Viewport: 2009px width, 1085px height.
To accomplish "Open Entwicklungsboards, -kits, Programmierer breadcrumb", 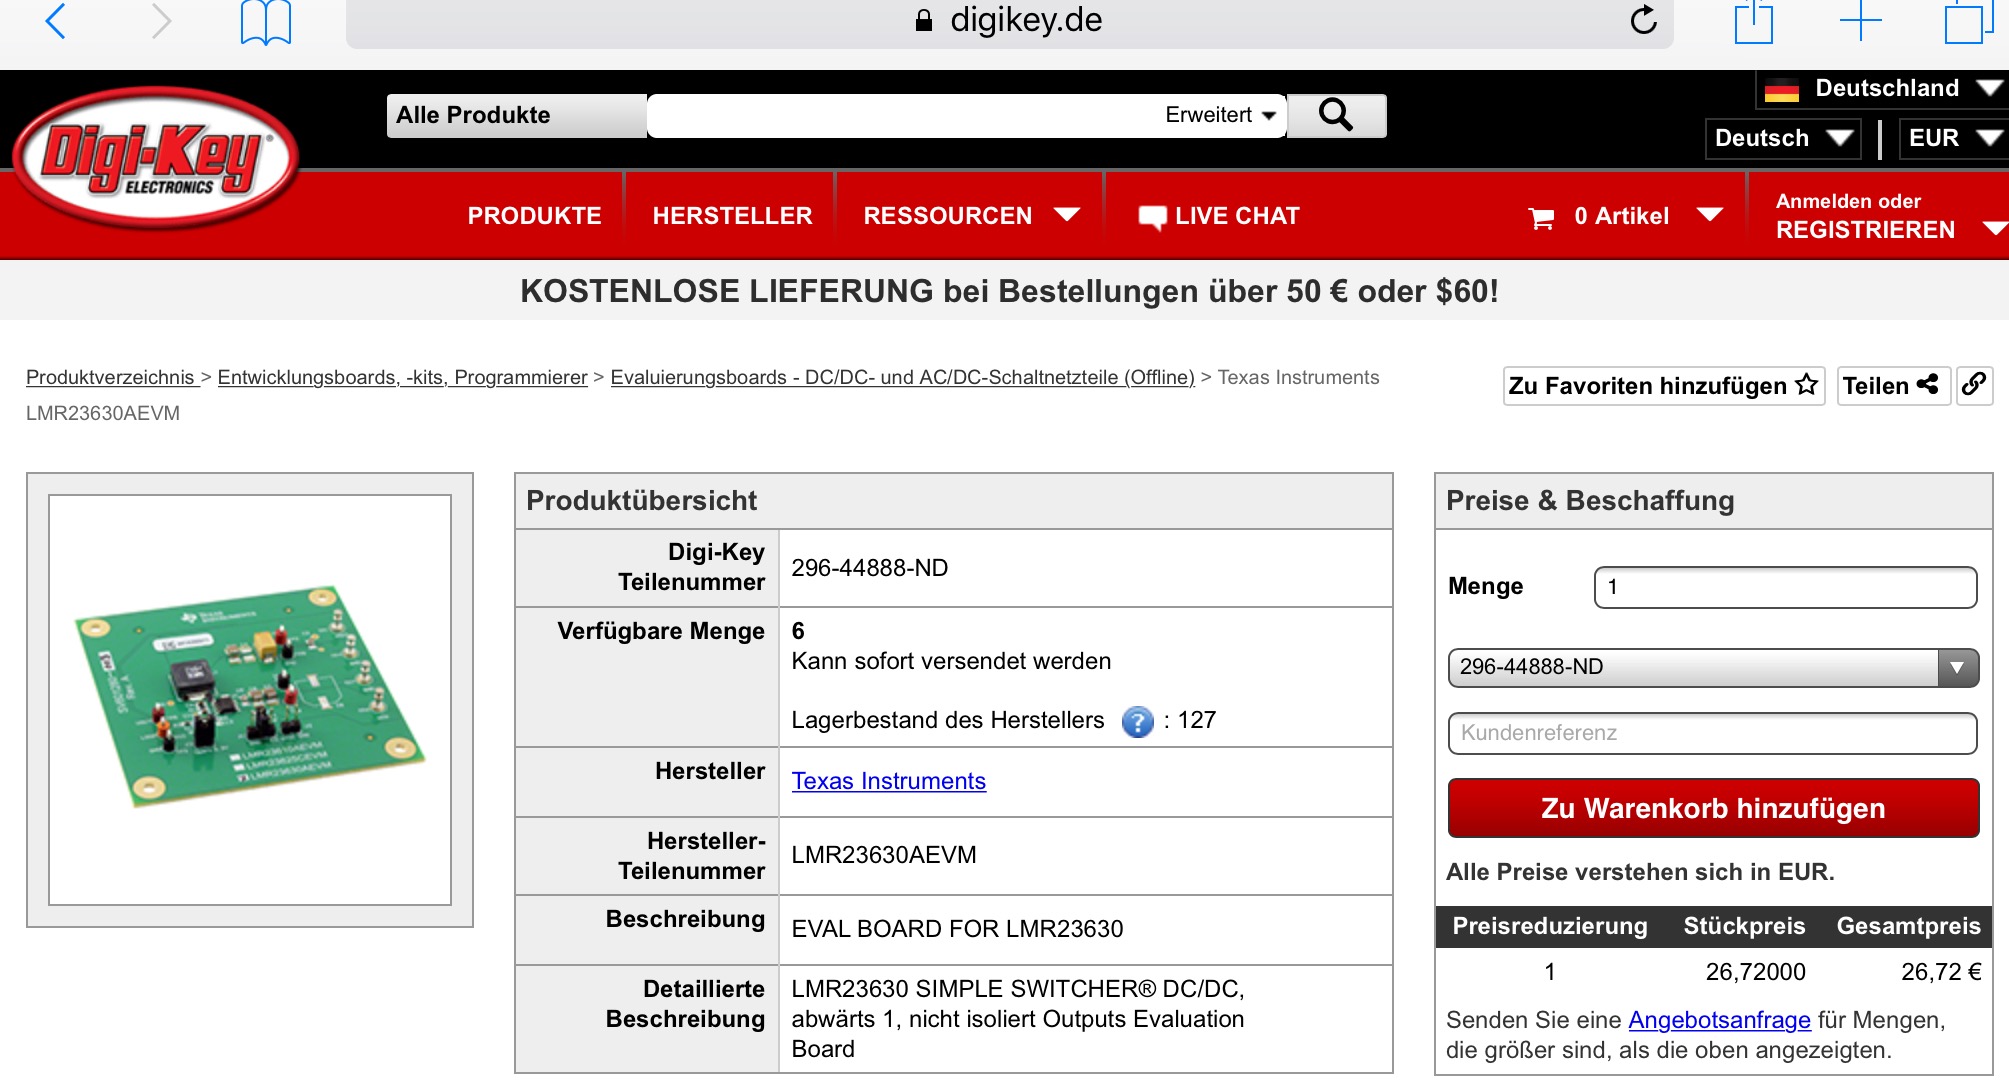I will point(402,377).
